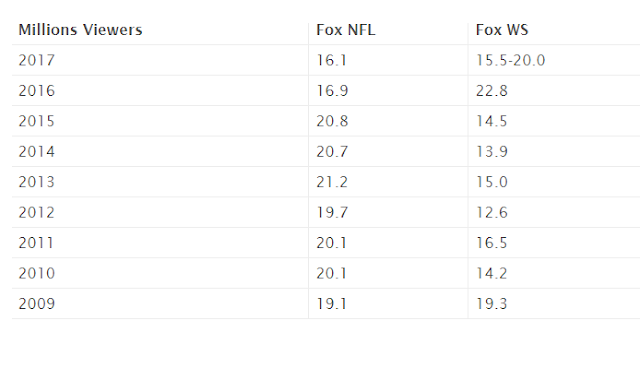Select the 21.2 Fox NFL value
640x392 pixels.
click(x=332, y=182)
